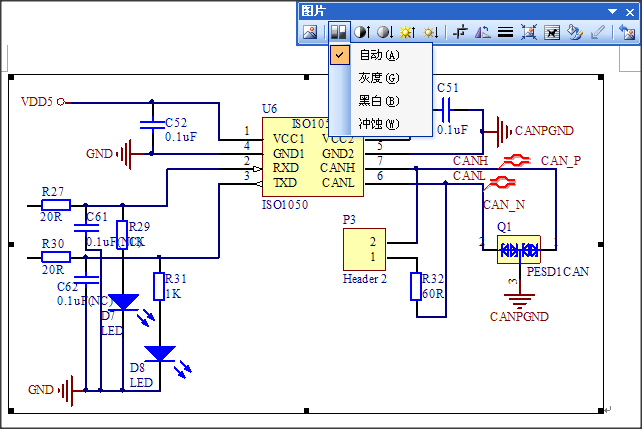Screen dimensions: 642x429
Task: Click the PESD1CAN component label
Action: point(558,271)
